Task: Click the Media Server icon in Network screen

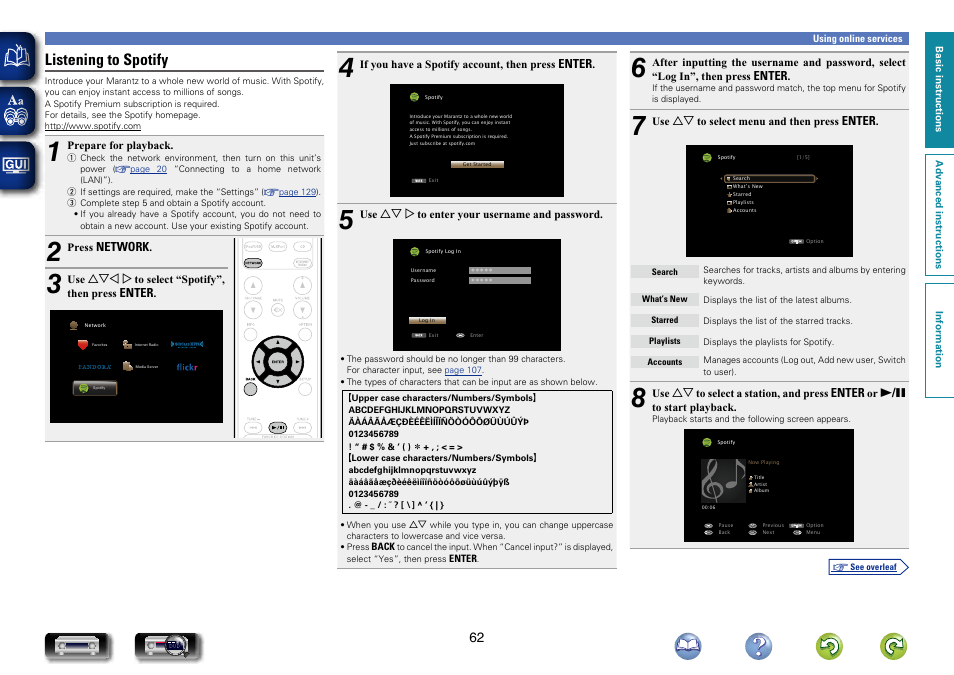Action: pos(128,366)
